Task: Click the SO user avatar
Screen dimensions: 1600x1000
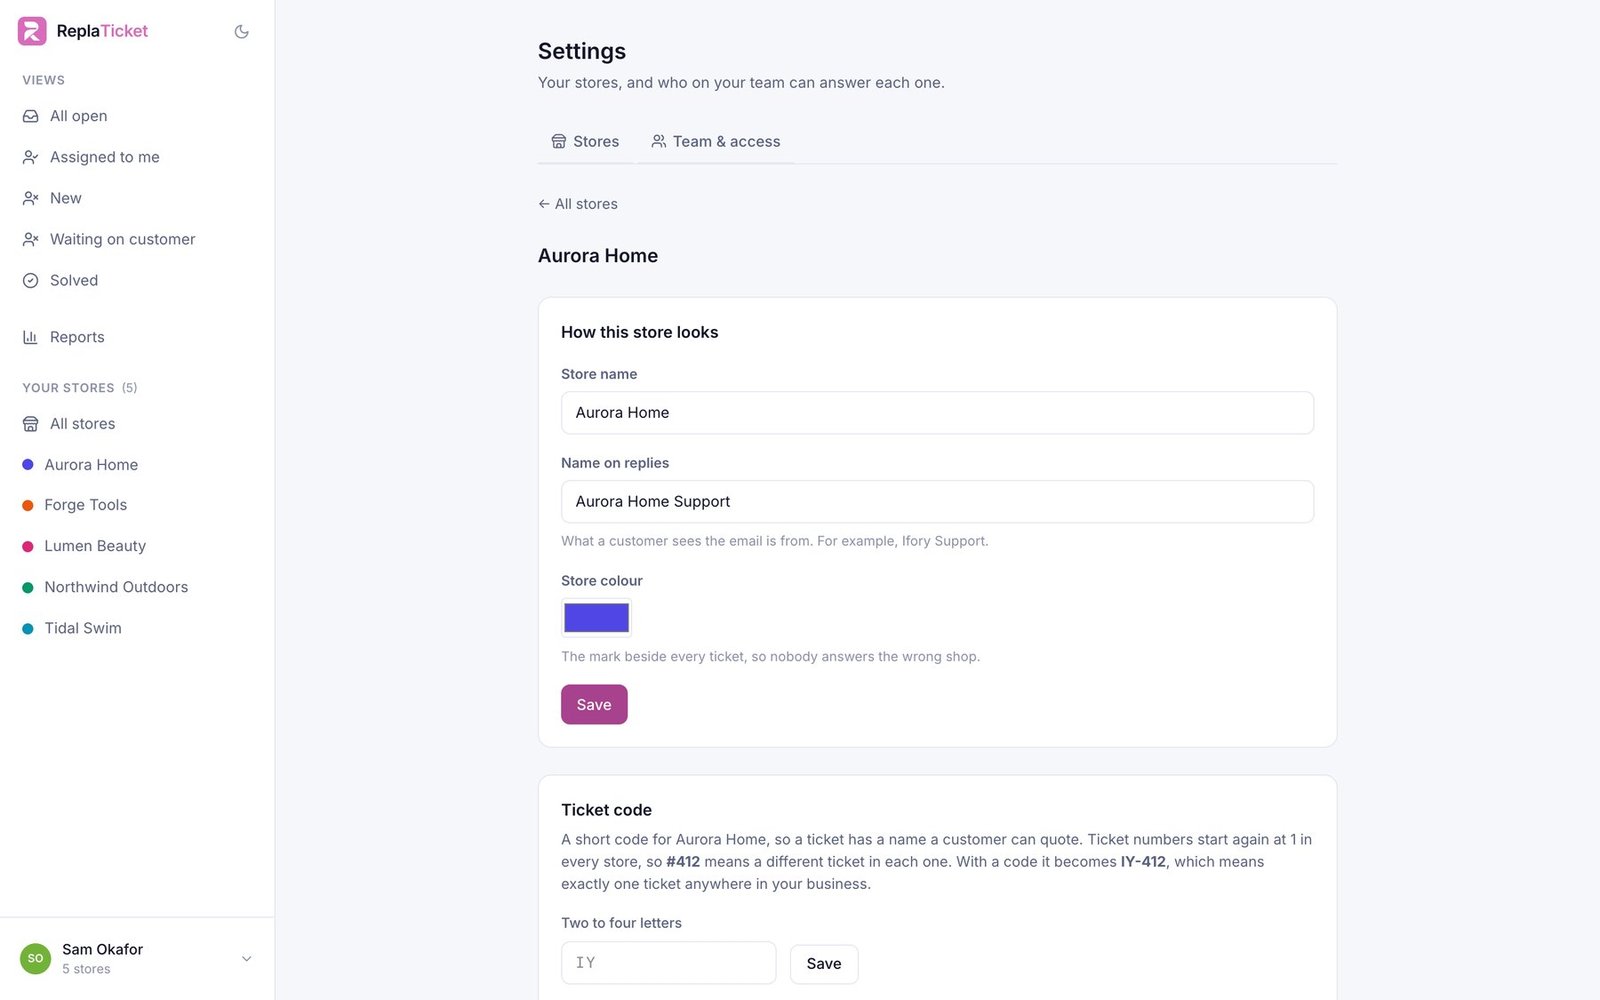Action: pyautogui.click(x=35, y=958)
